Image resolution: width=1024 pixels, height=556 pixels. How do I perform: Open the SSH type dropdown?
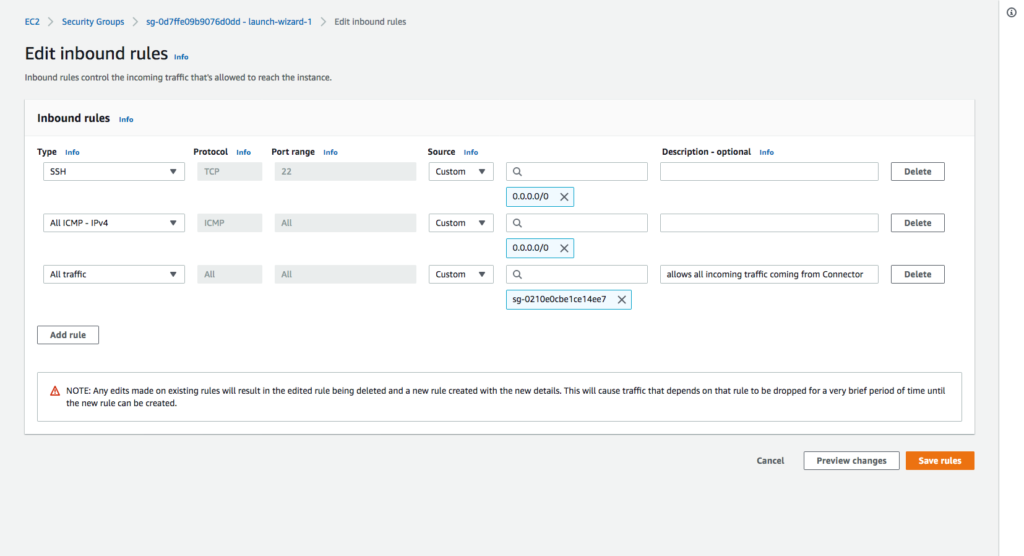114,172
